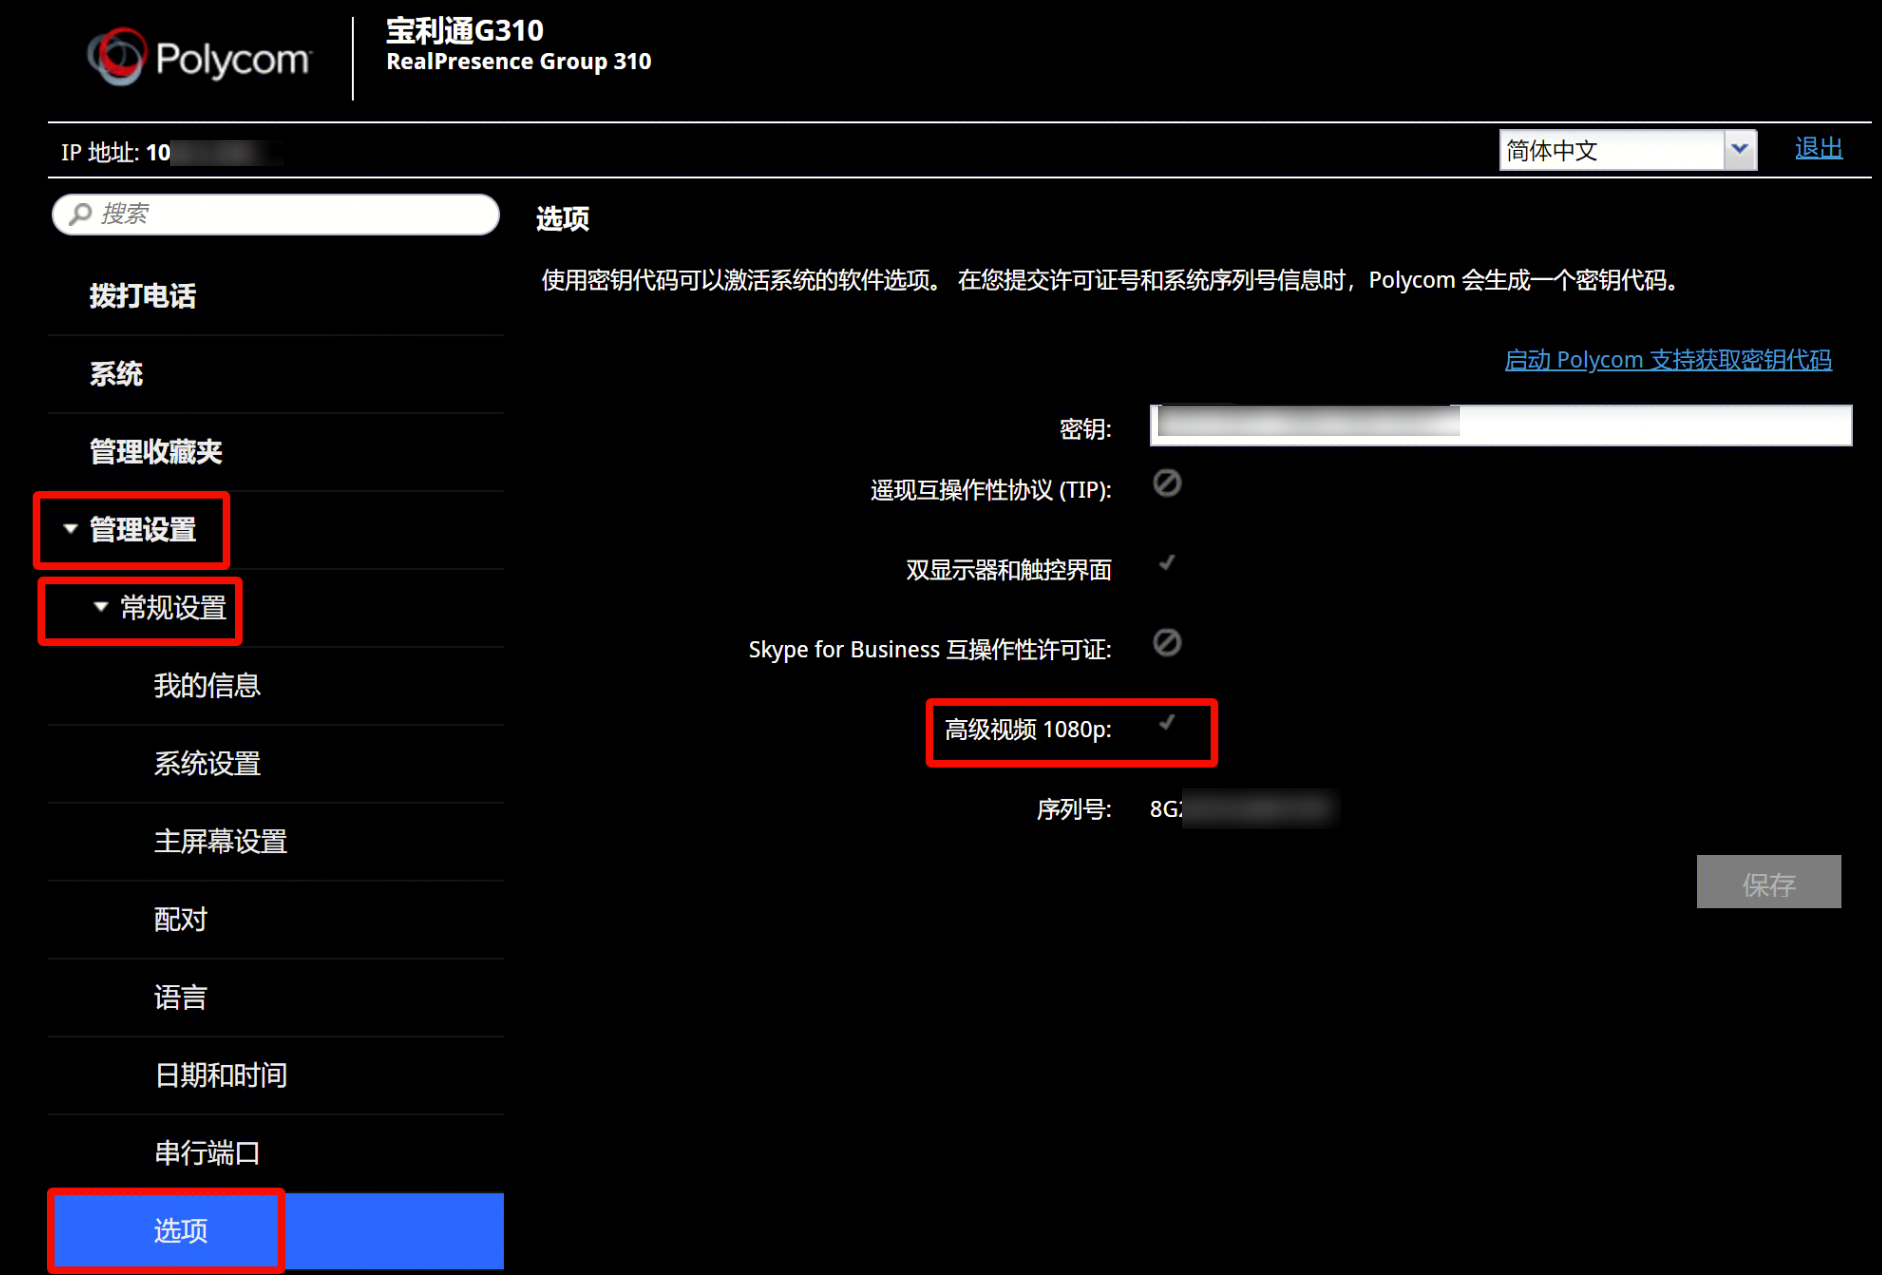Screen dimensions: 1882x1275
Task: Click the Polycom logo
Action: [x=199, y=58]
